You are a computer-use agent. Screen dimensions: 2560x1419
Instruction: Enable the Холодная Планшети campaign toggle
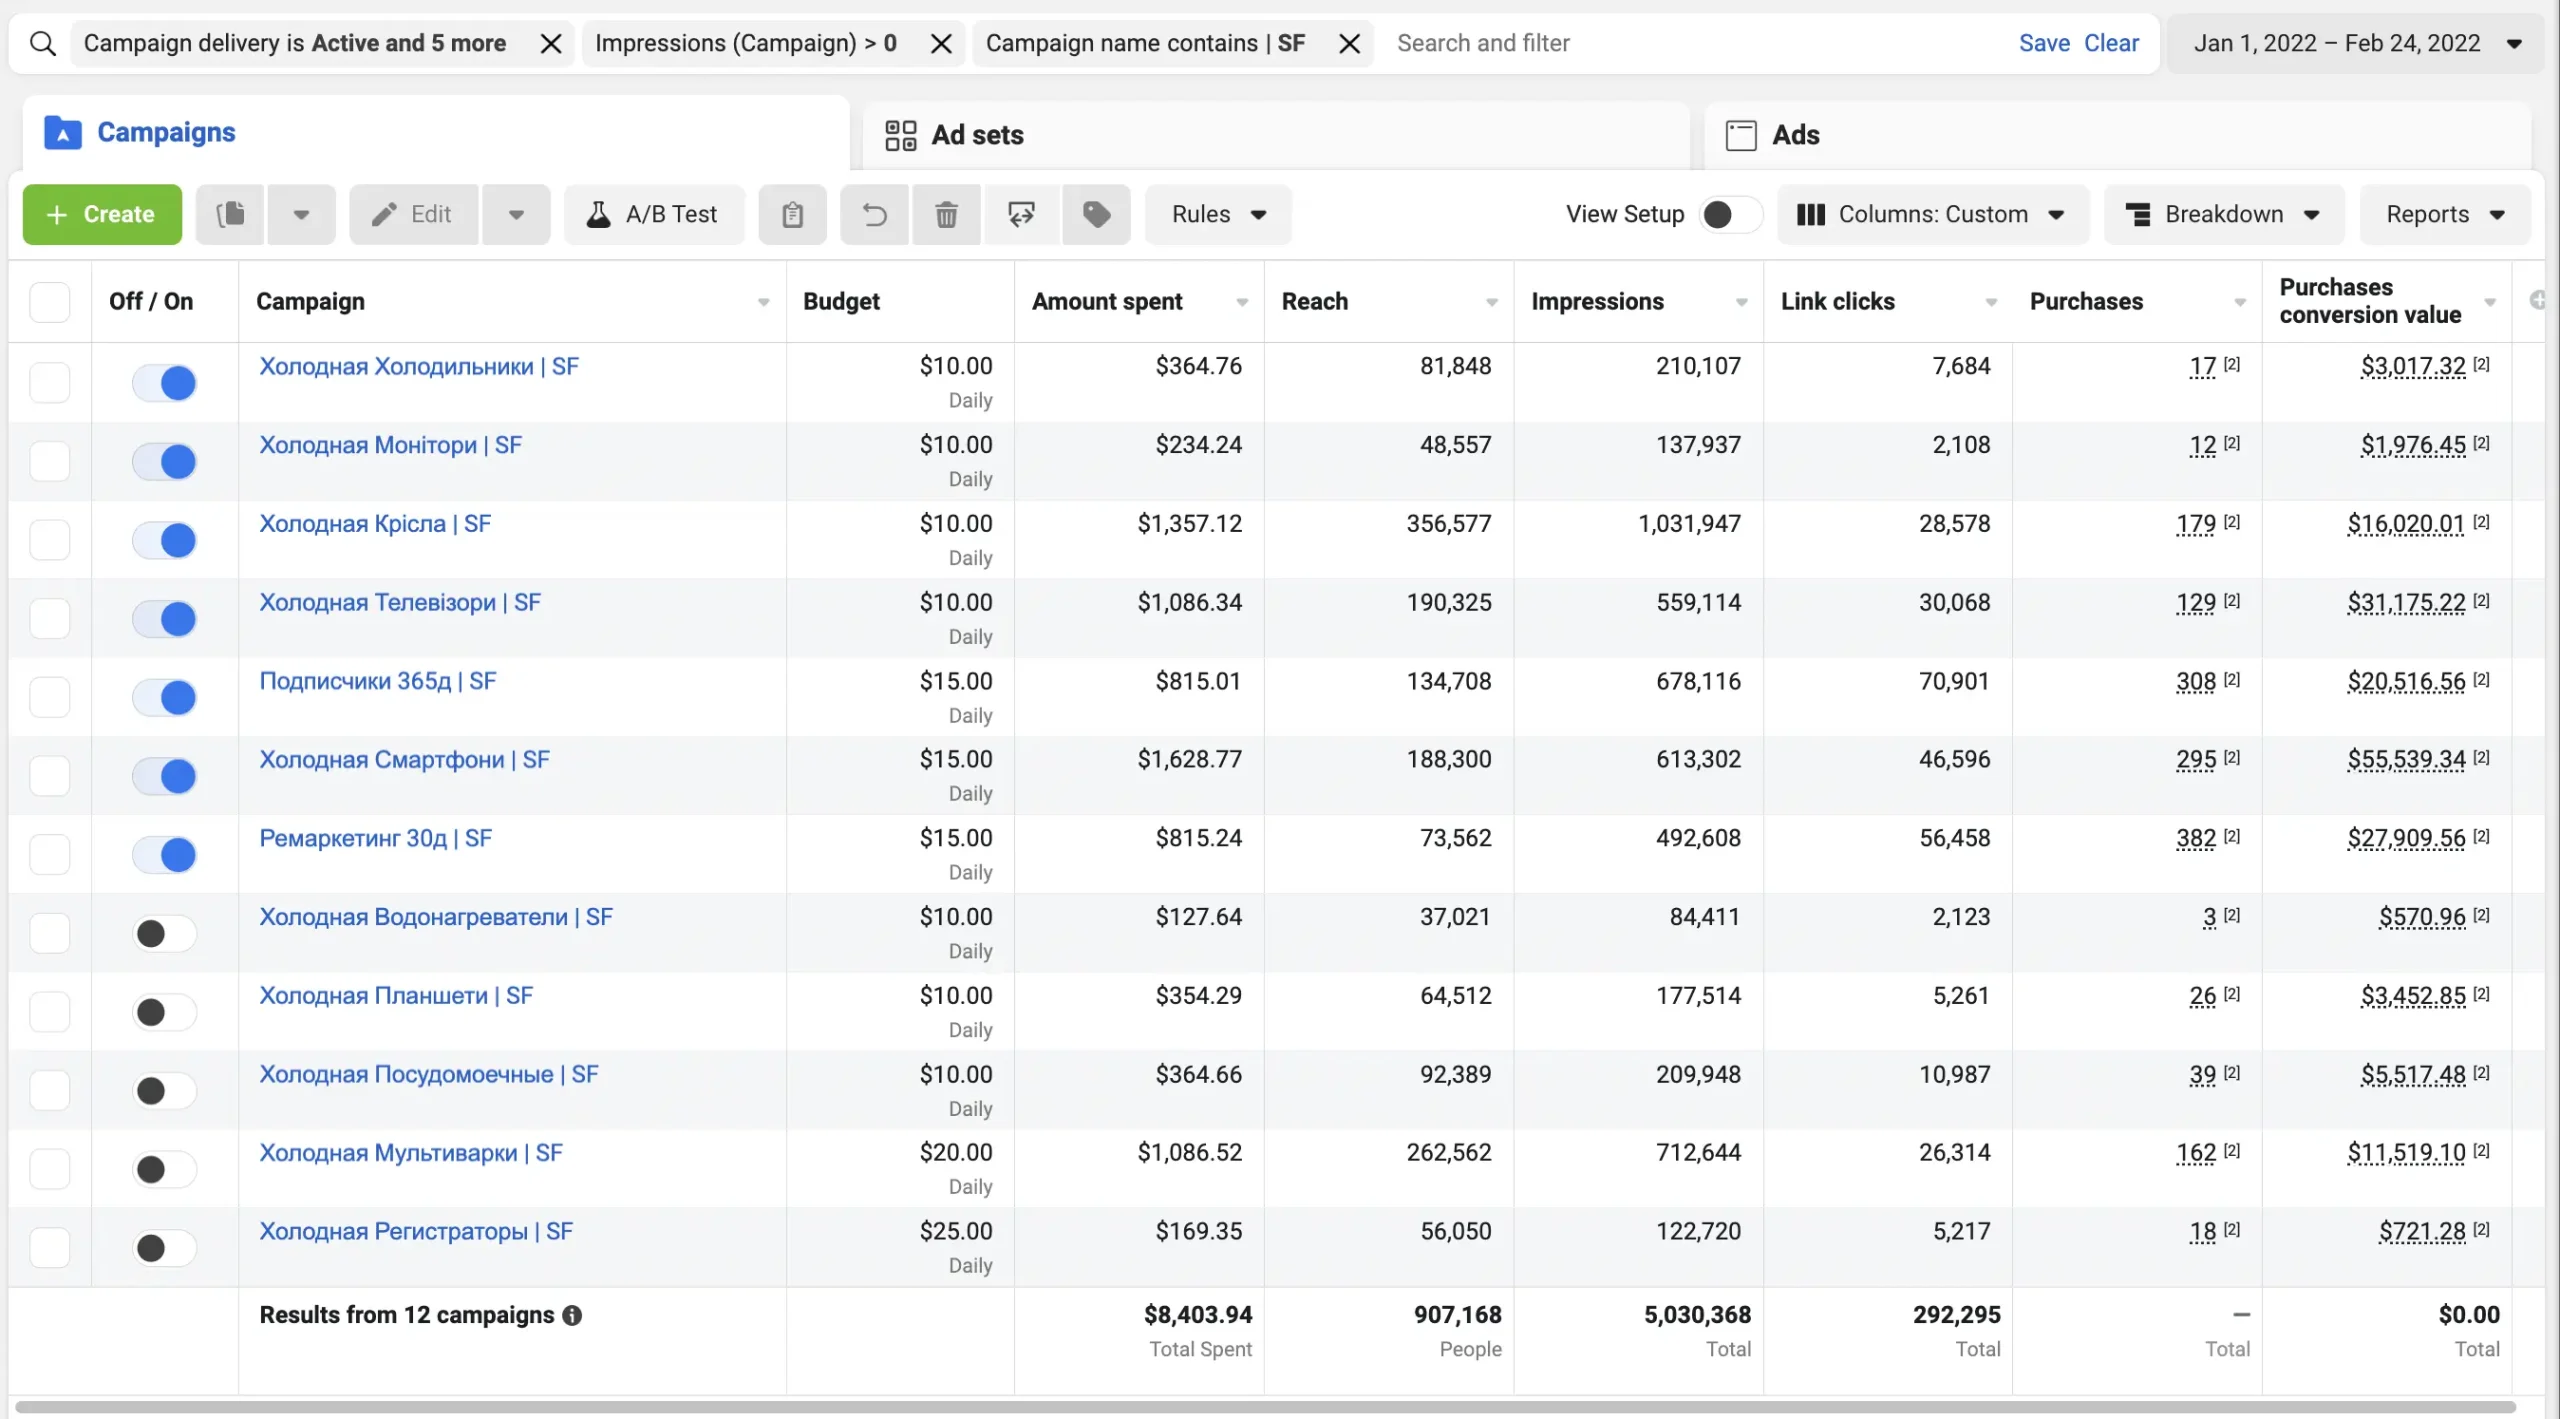(x=165, y=1011)
